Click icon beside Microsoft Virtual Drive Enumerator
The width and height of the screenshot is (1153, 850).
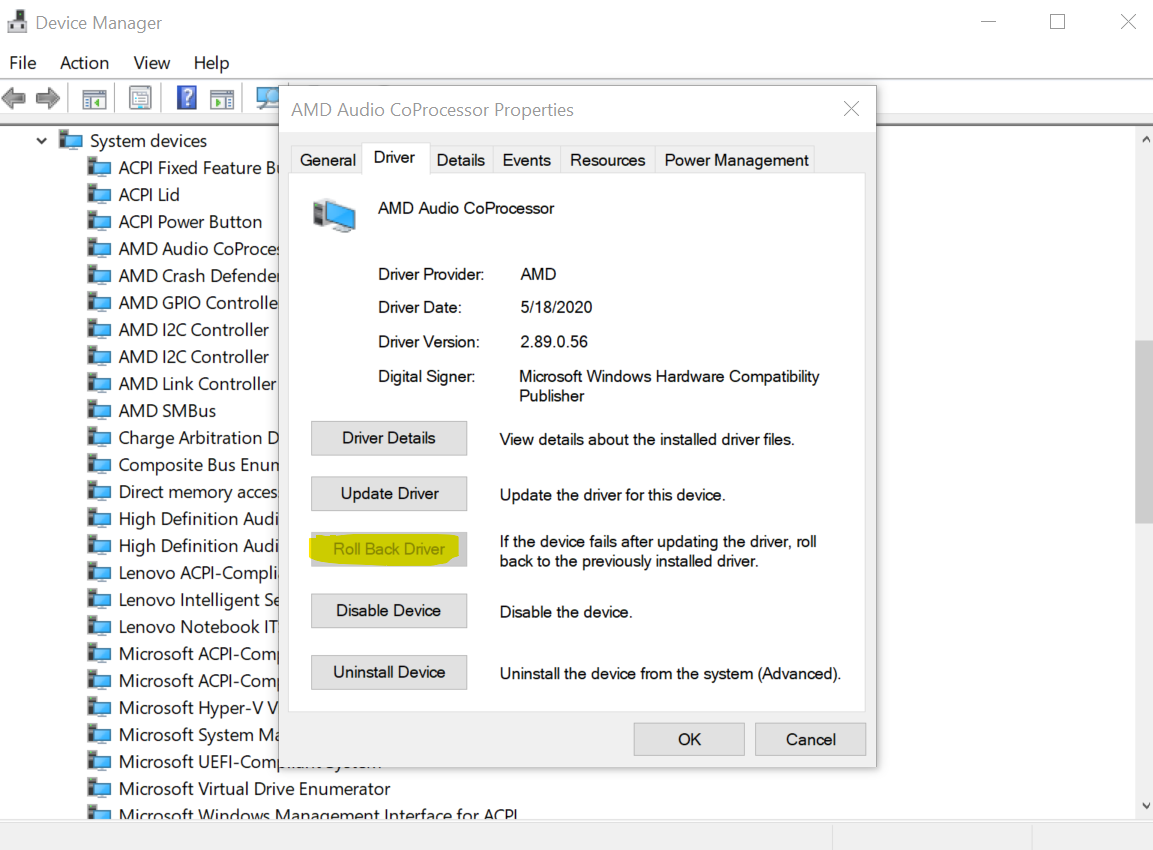[100, 788]
